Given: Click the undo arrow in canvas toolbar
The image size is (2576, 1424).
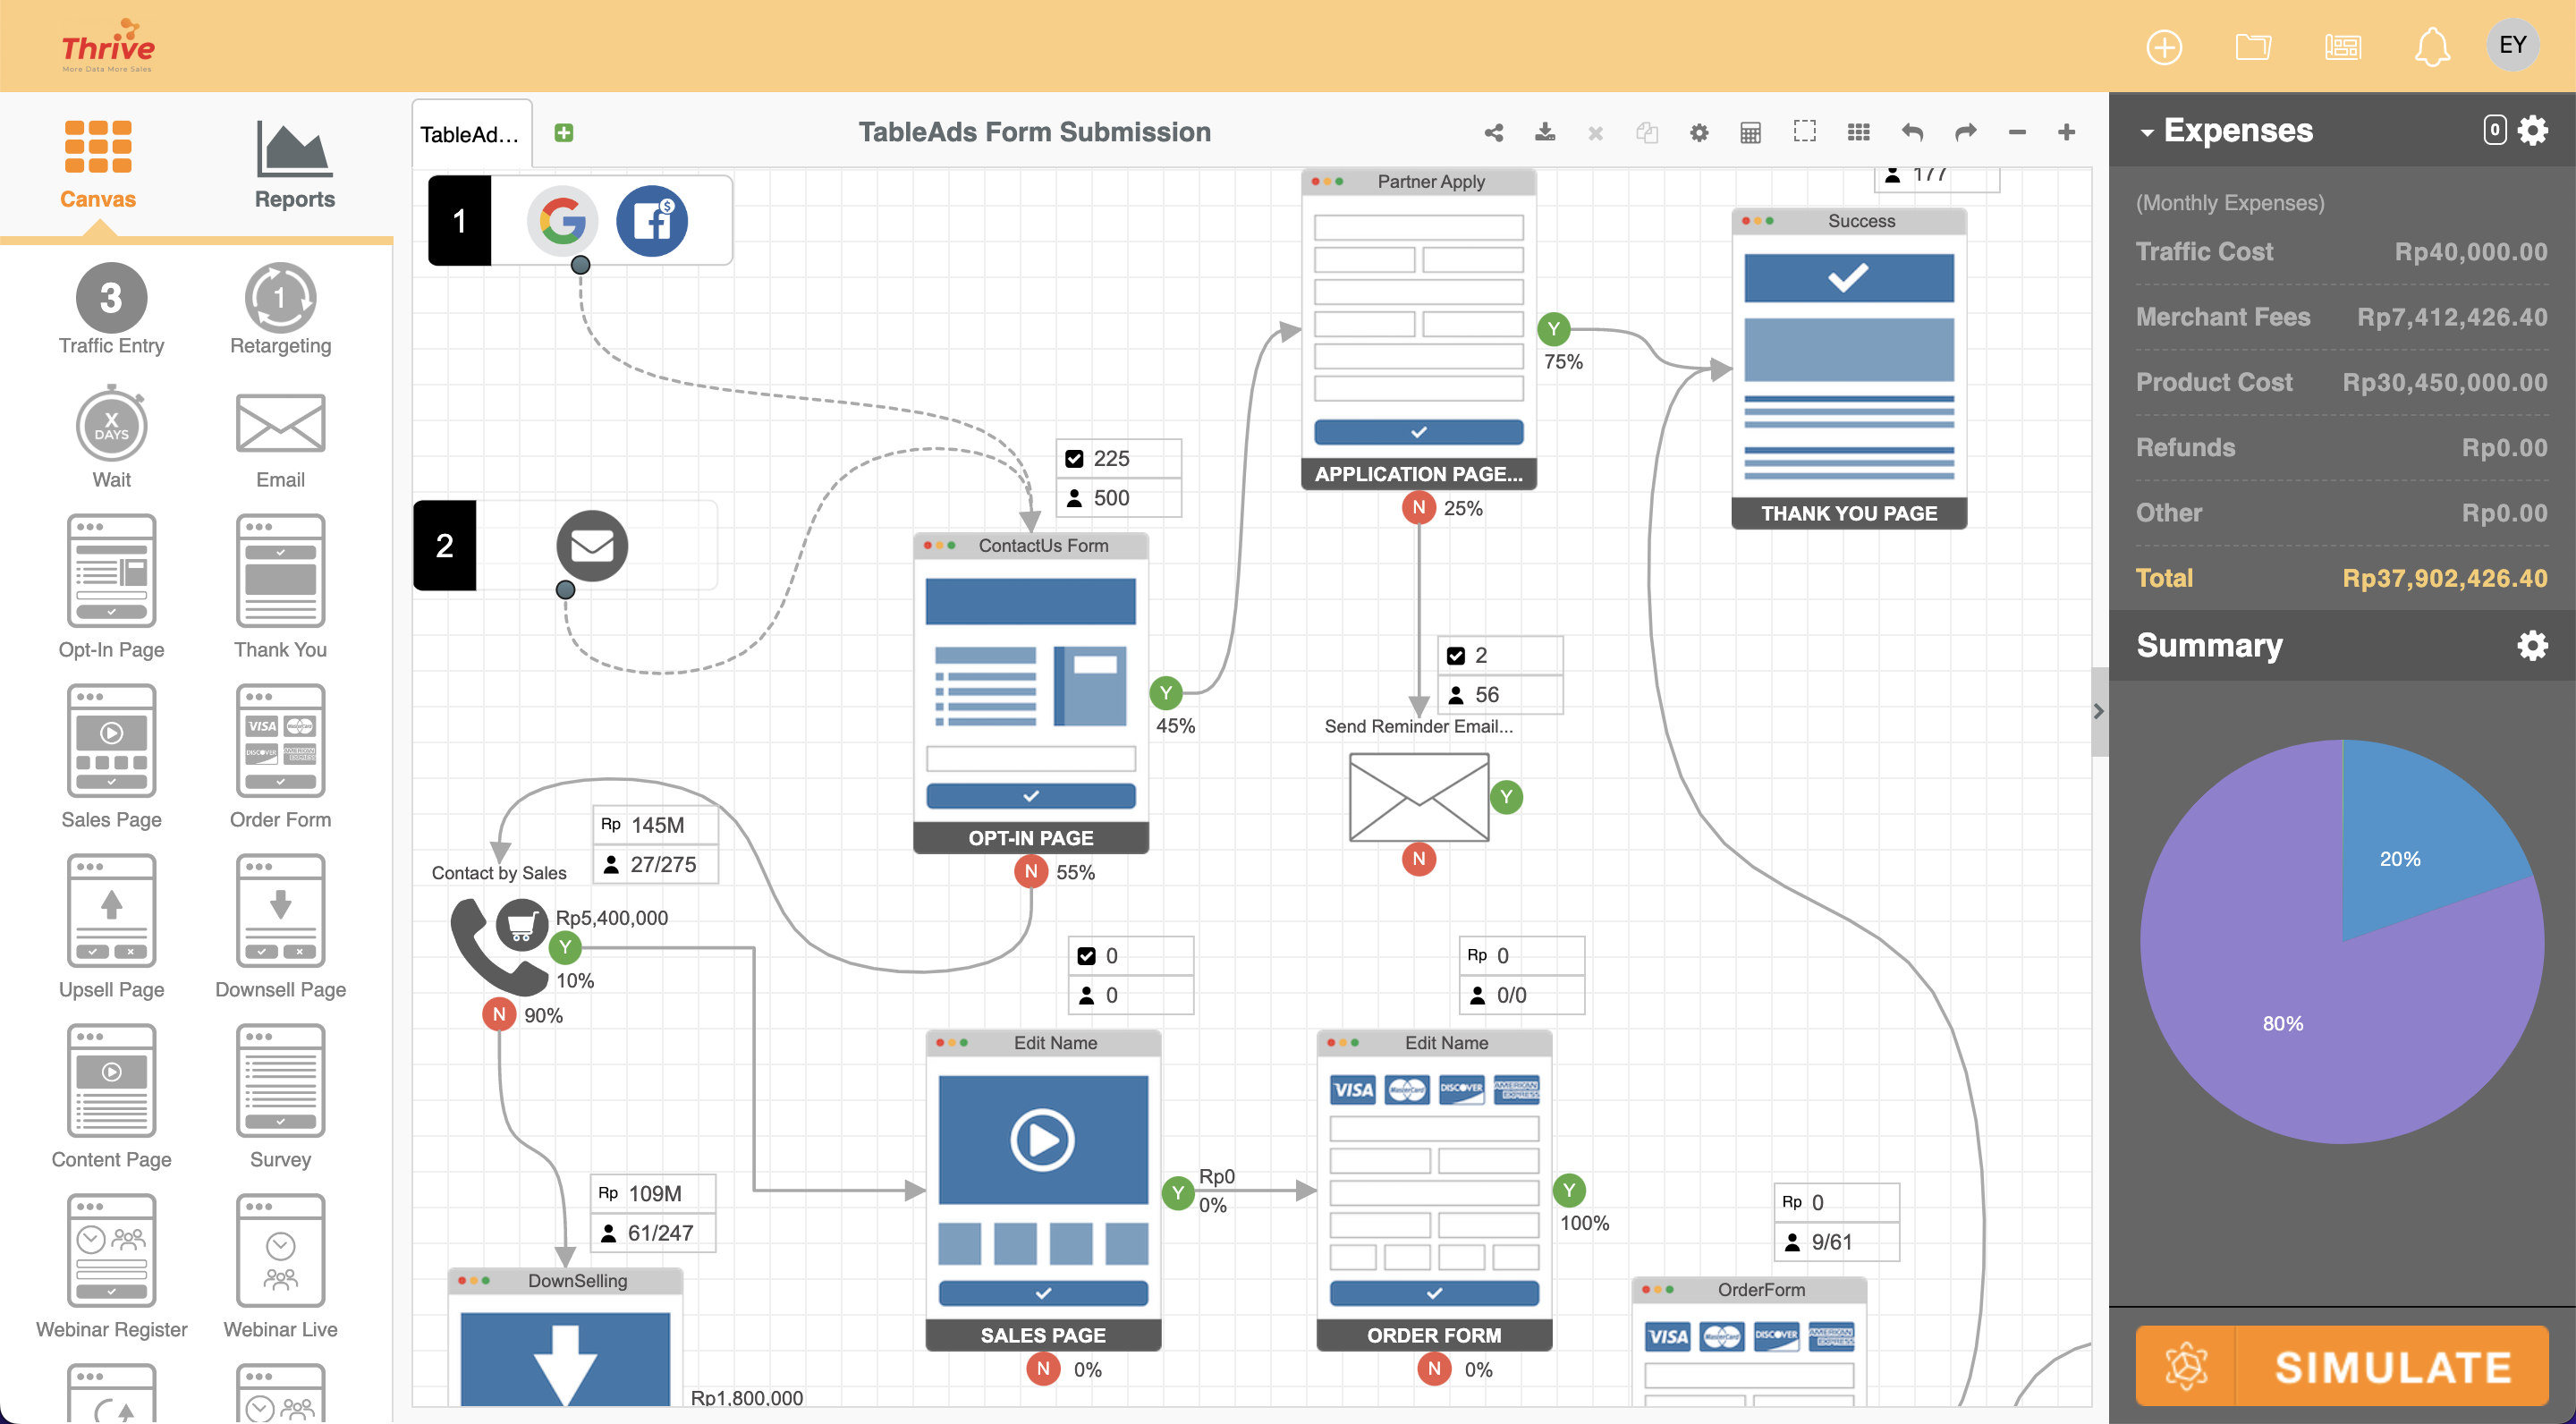Looking at the screenshot, I should click(x=1912, y=132).
